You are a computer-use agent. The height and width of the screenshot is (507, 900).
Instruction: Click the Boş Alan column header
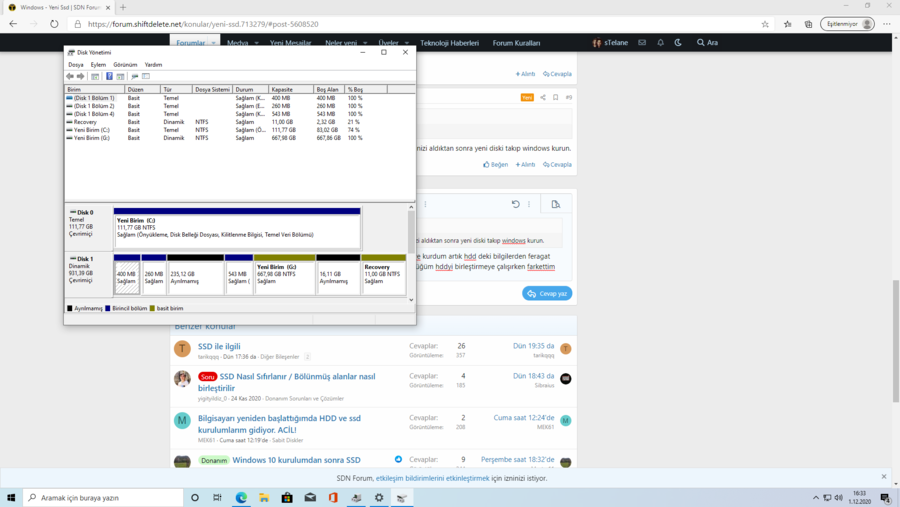click(329, 90)
